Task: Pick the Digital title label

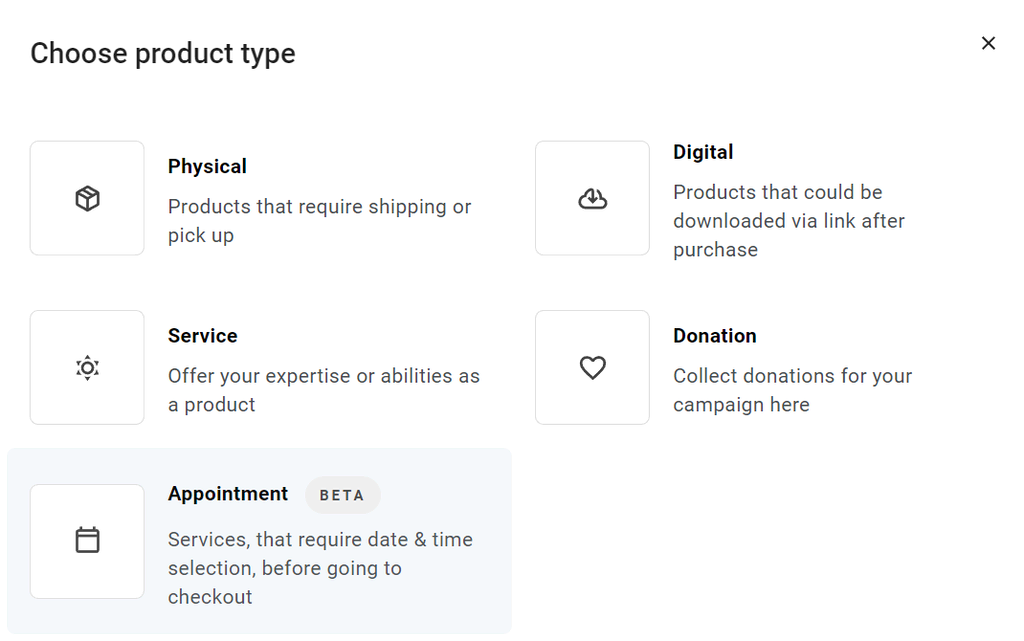Action: (703, 152)
